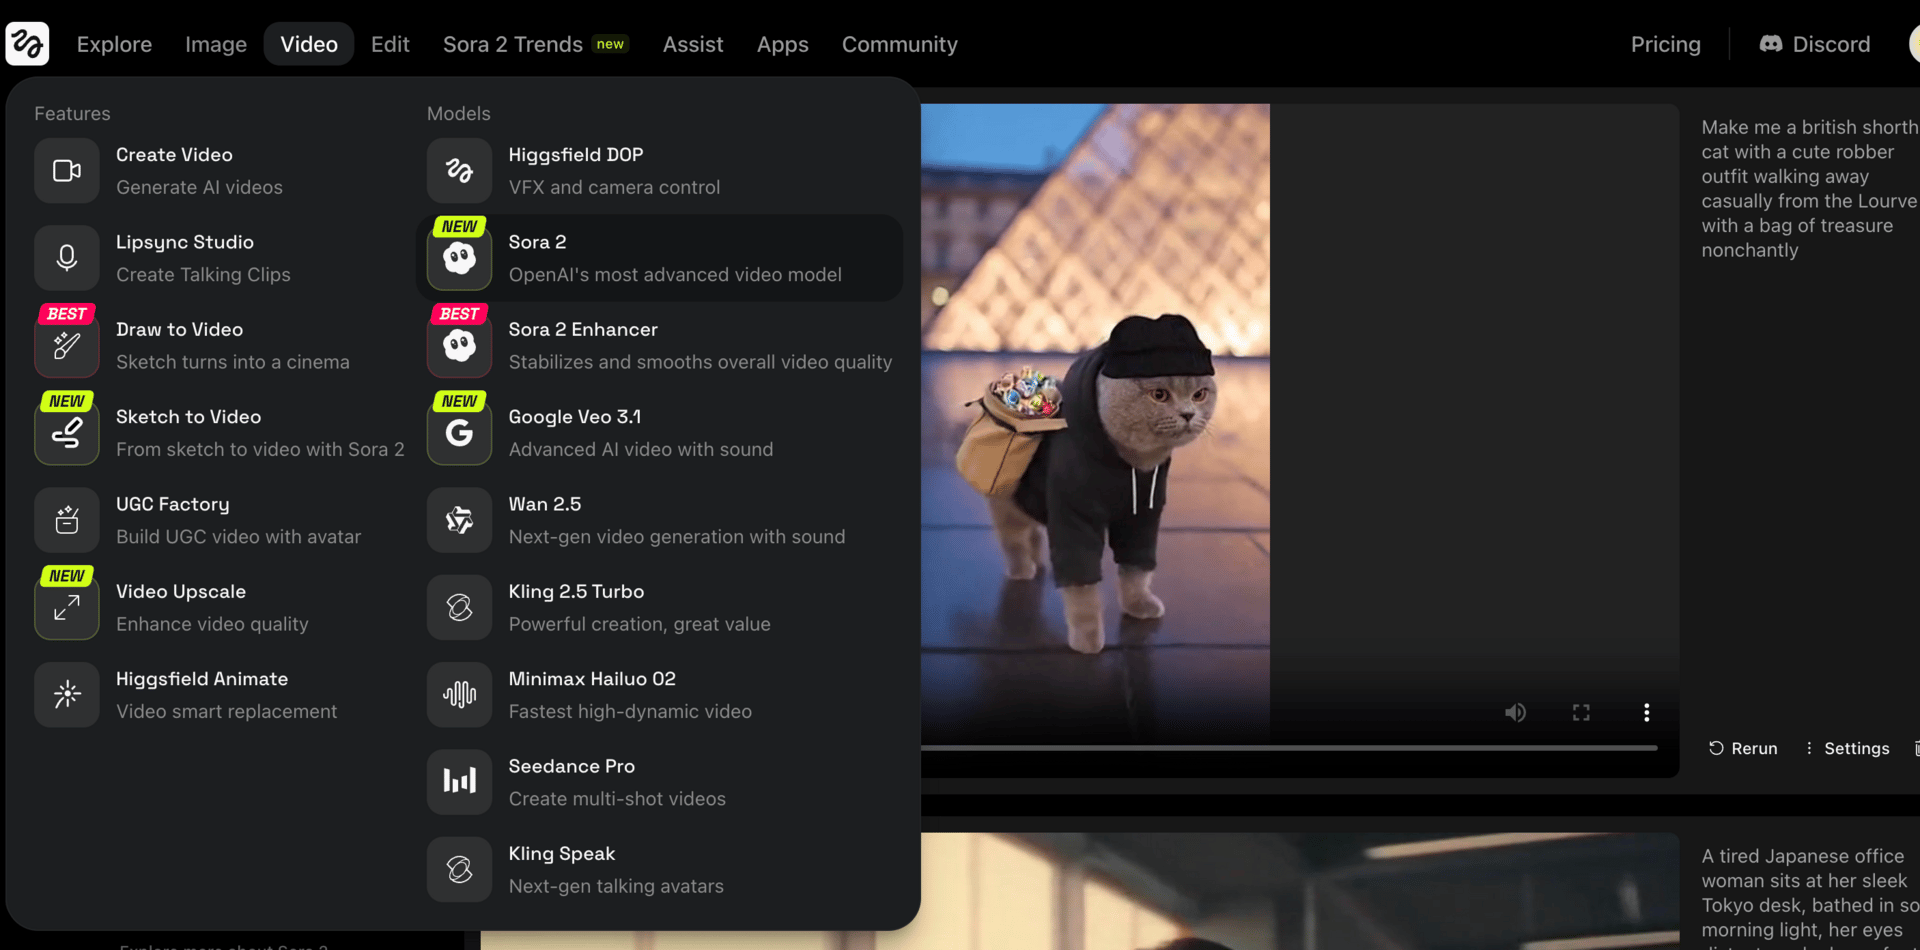Open the Seedance Pro bars icon
1920x950 pixels.
point(460,782)
